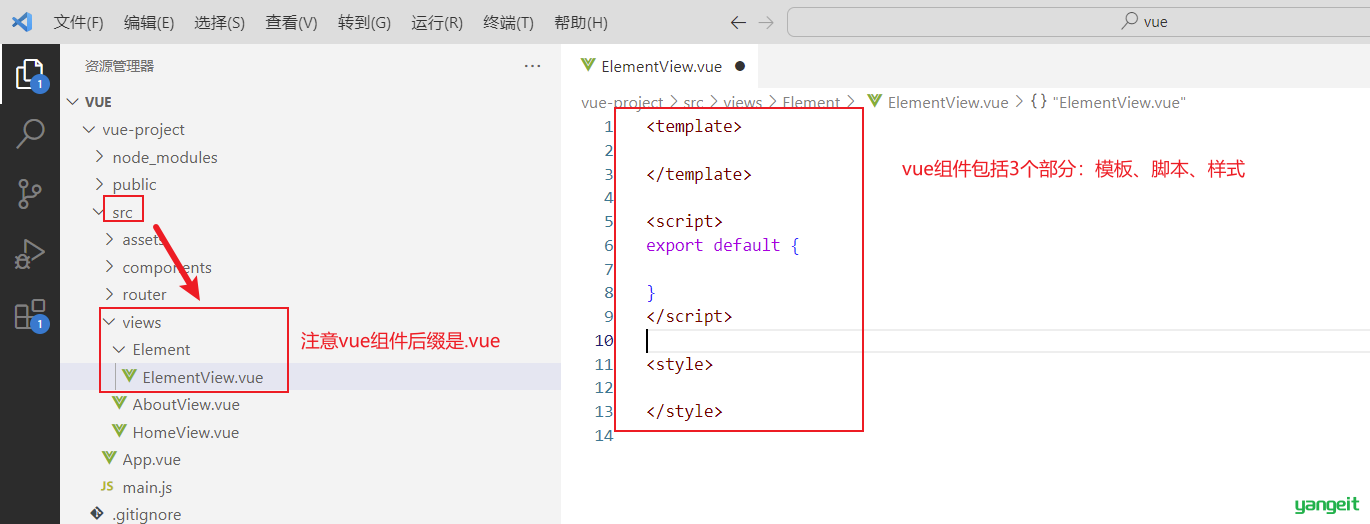This screenshot has height=524, width=1370.
Task: Open the 选择(S) menu
Action: (x=220, y=22)
